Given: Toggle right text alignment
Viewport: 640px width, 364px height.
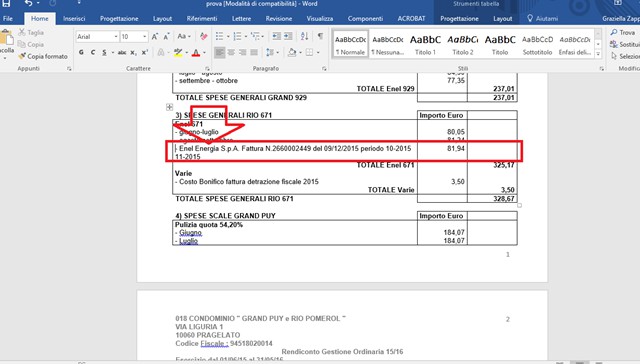Looking at the screenshot, I should (x=242, y=52).
